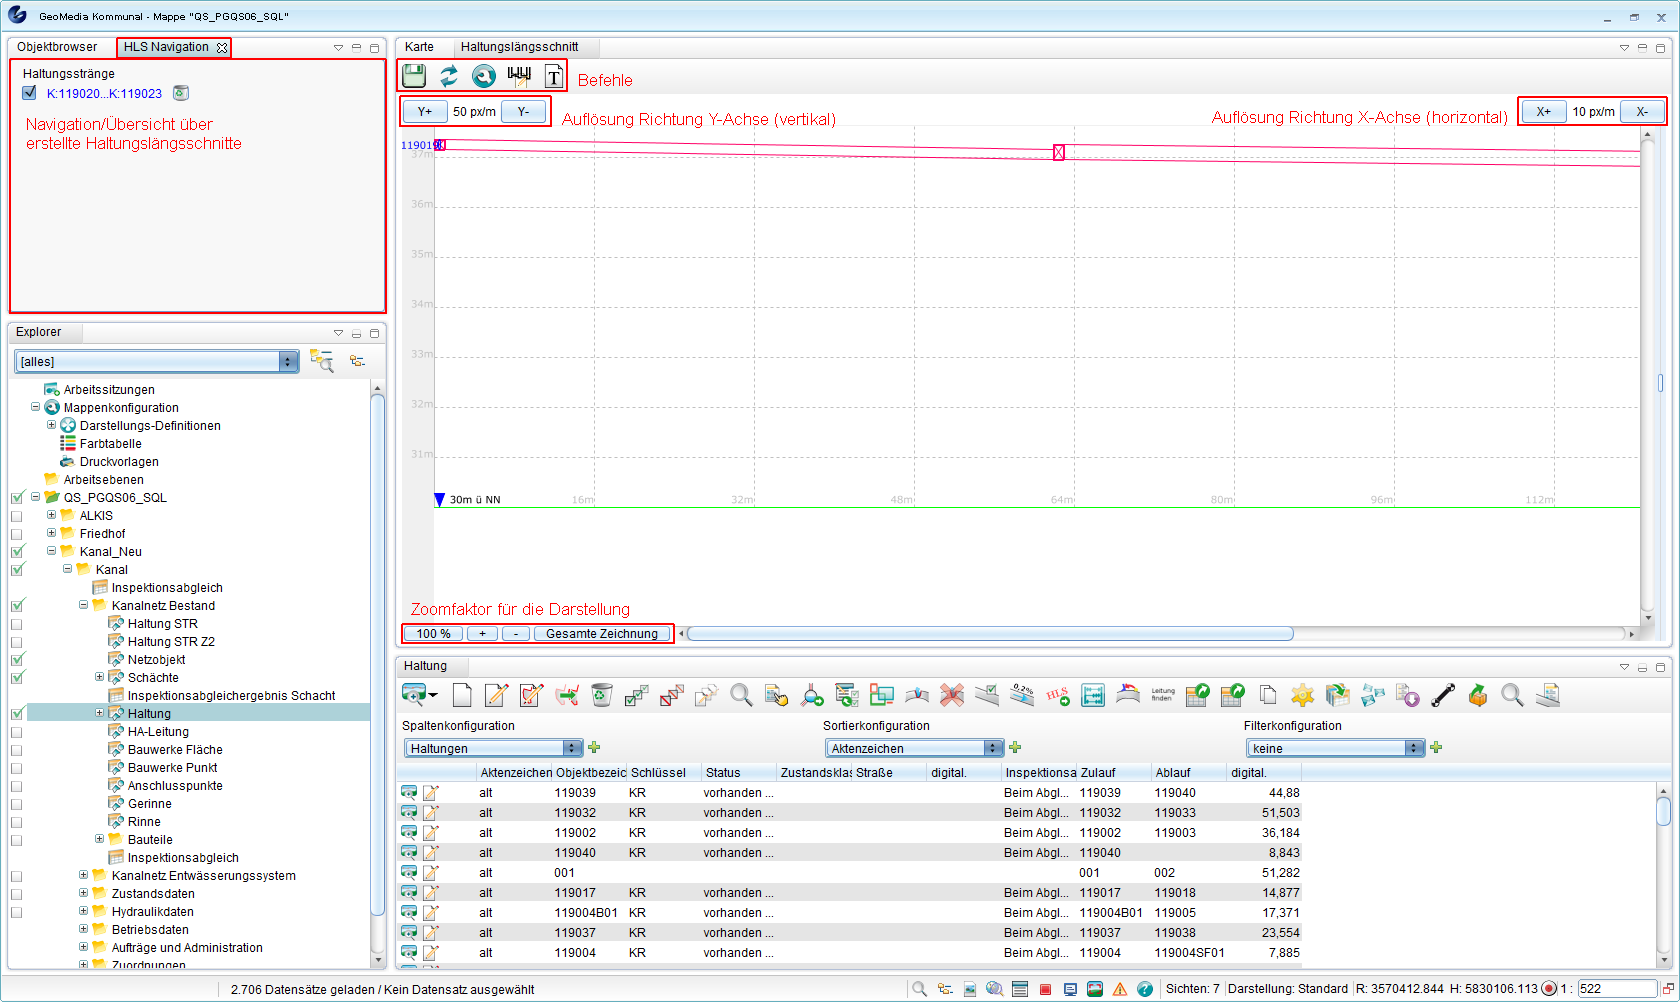Enable the HA-Leitung layer checkbox
This screenshot has height=1002, width=1680.
(17, 732)
